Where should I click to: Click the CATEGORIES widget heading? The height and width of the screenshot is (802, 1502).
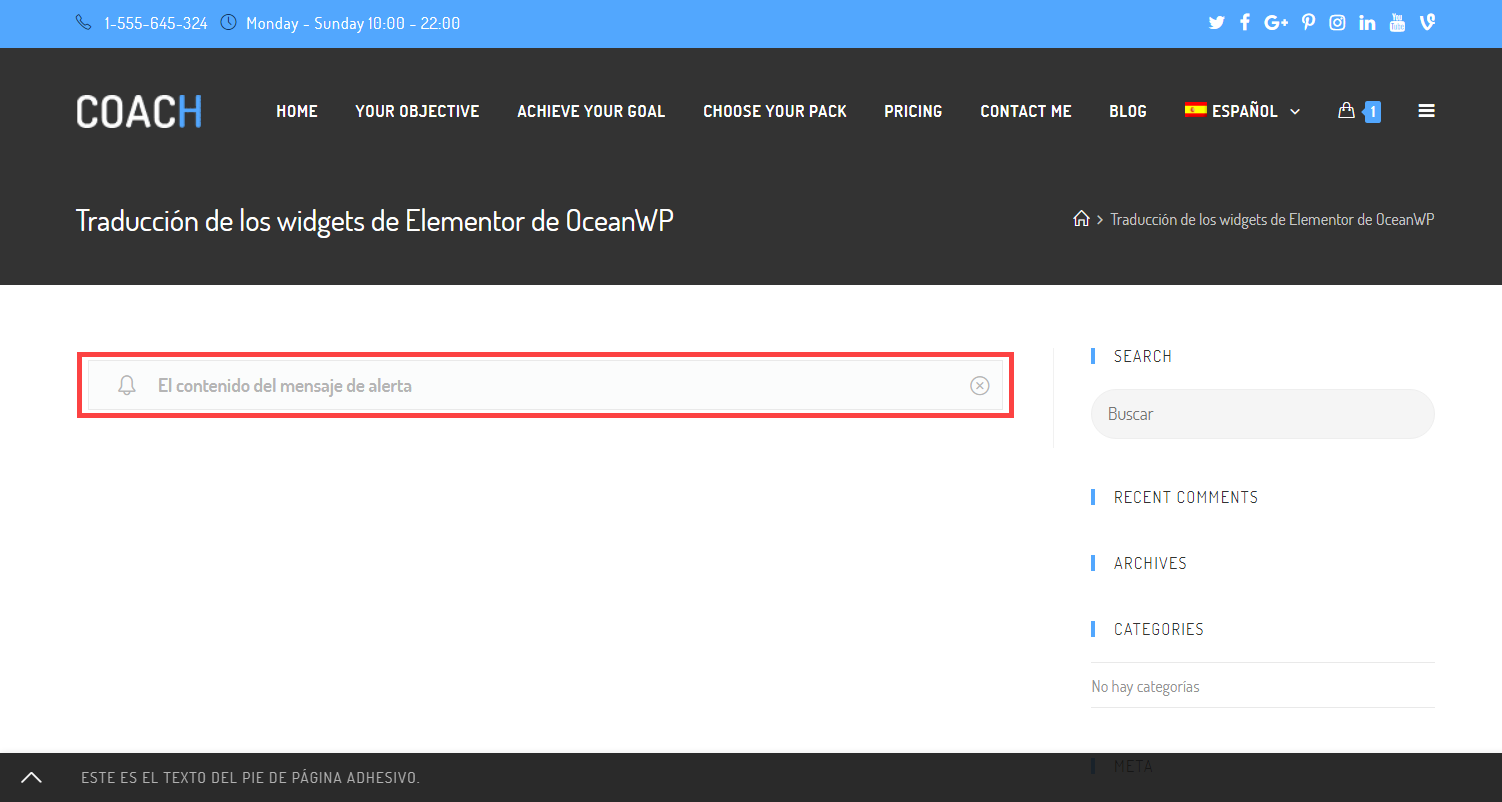(x=1159, y=629)
